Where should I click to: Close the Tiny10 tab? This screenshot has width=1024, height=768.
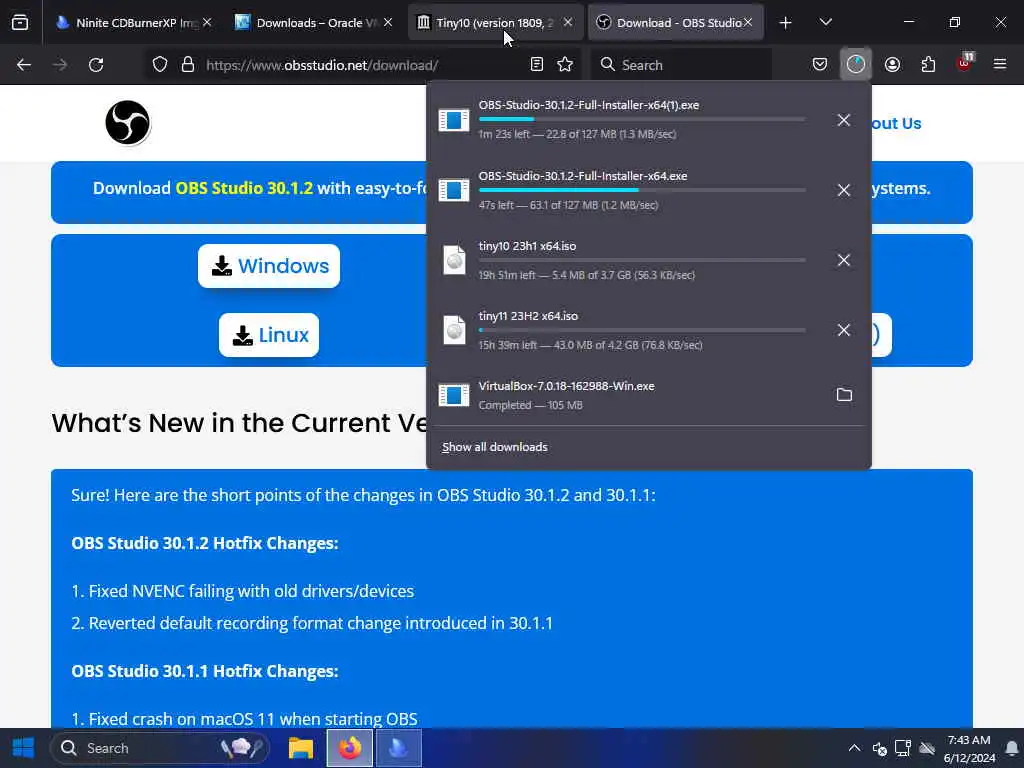(x=568, y=22)
